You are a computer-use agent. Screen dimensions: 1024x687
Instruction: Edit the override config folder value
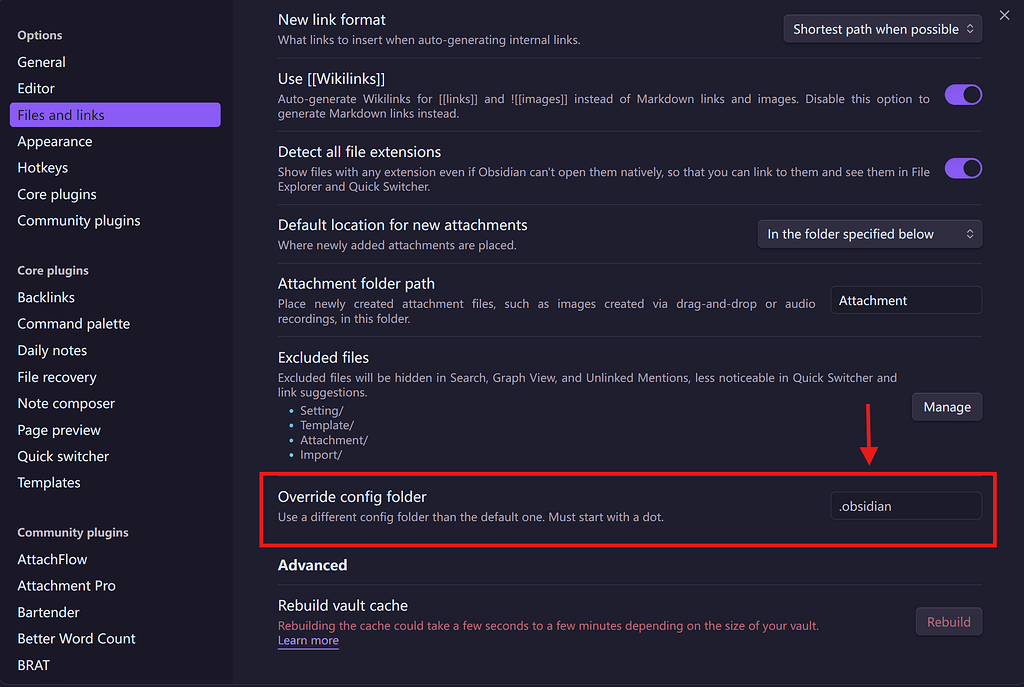coord(905,506)
